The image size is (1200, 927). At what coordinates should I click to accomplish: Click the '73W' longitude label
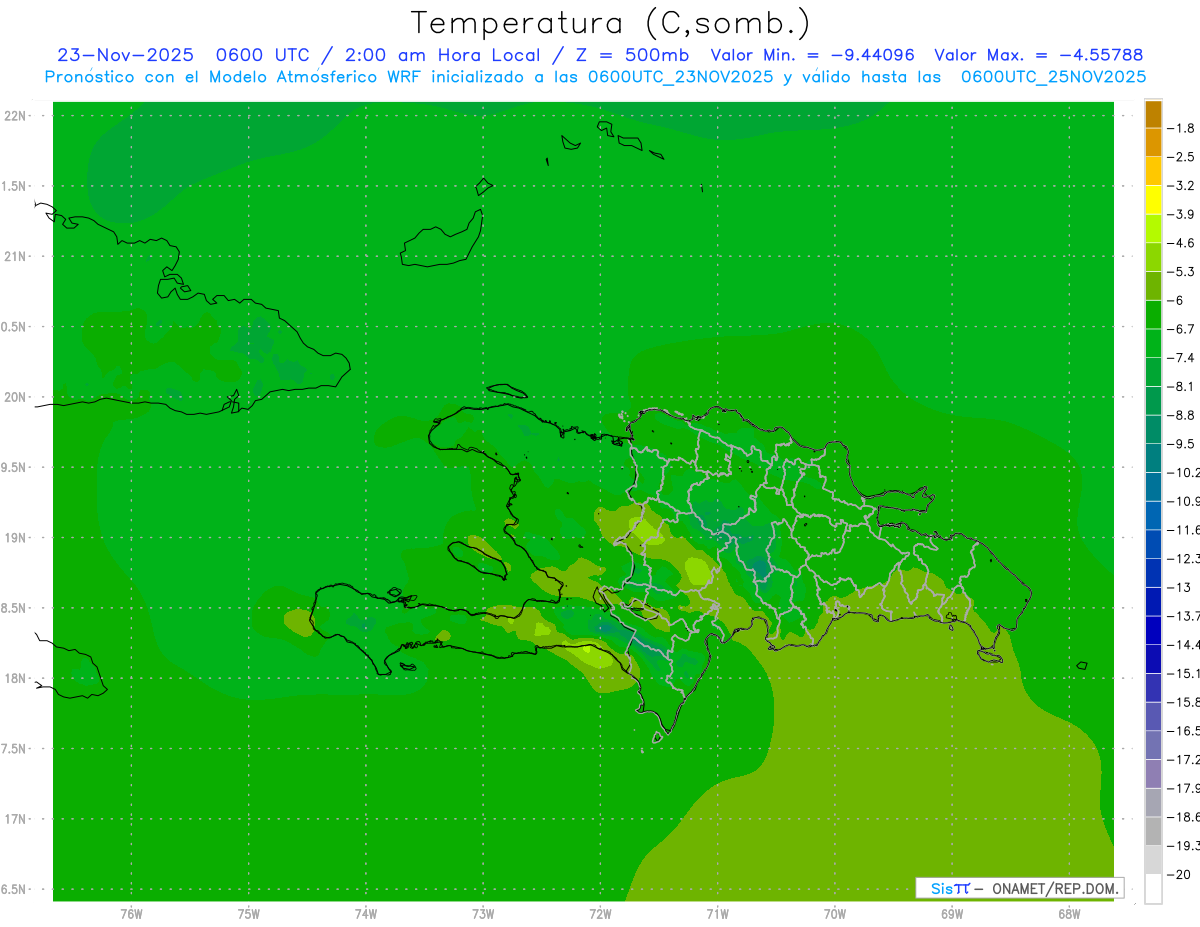[483, 913]
